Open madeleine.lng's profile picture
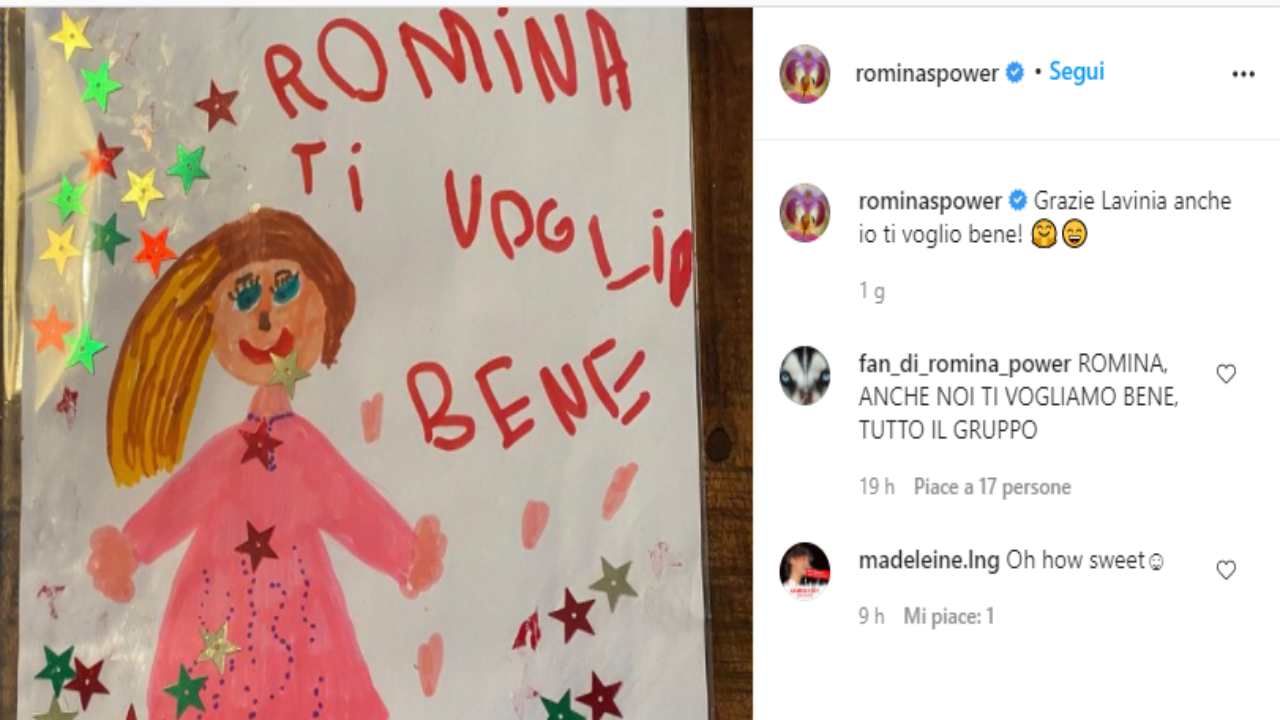The width and height of the screenshot is (1280, 720). click(x=805, y=571)
